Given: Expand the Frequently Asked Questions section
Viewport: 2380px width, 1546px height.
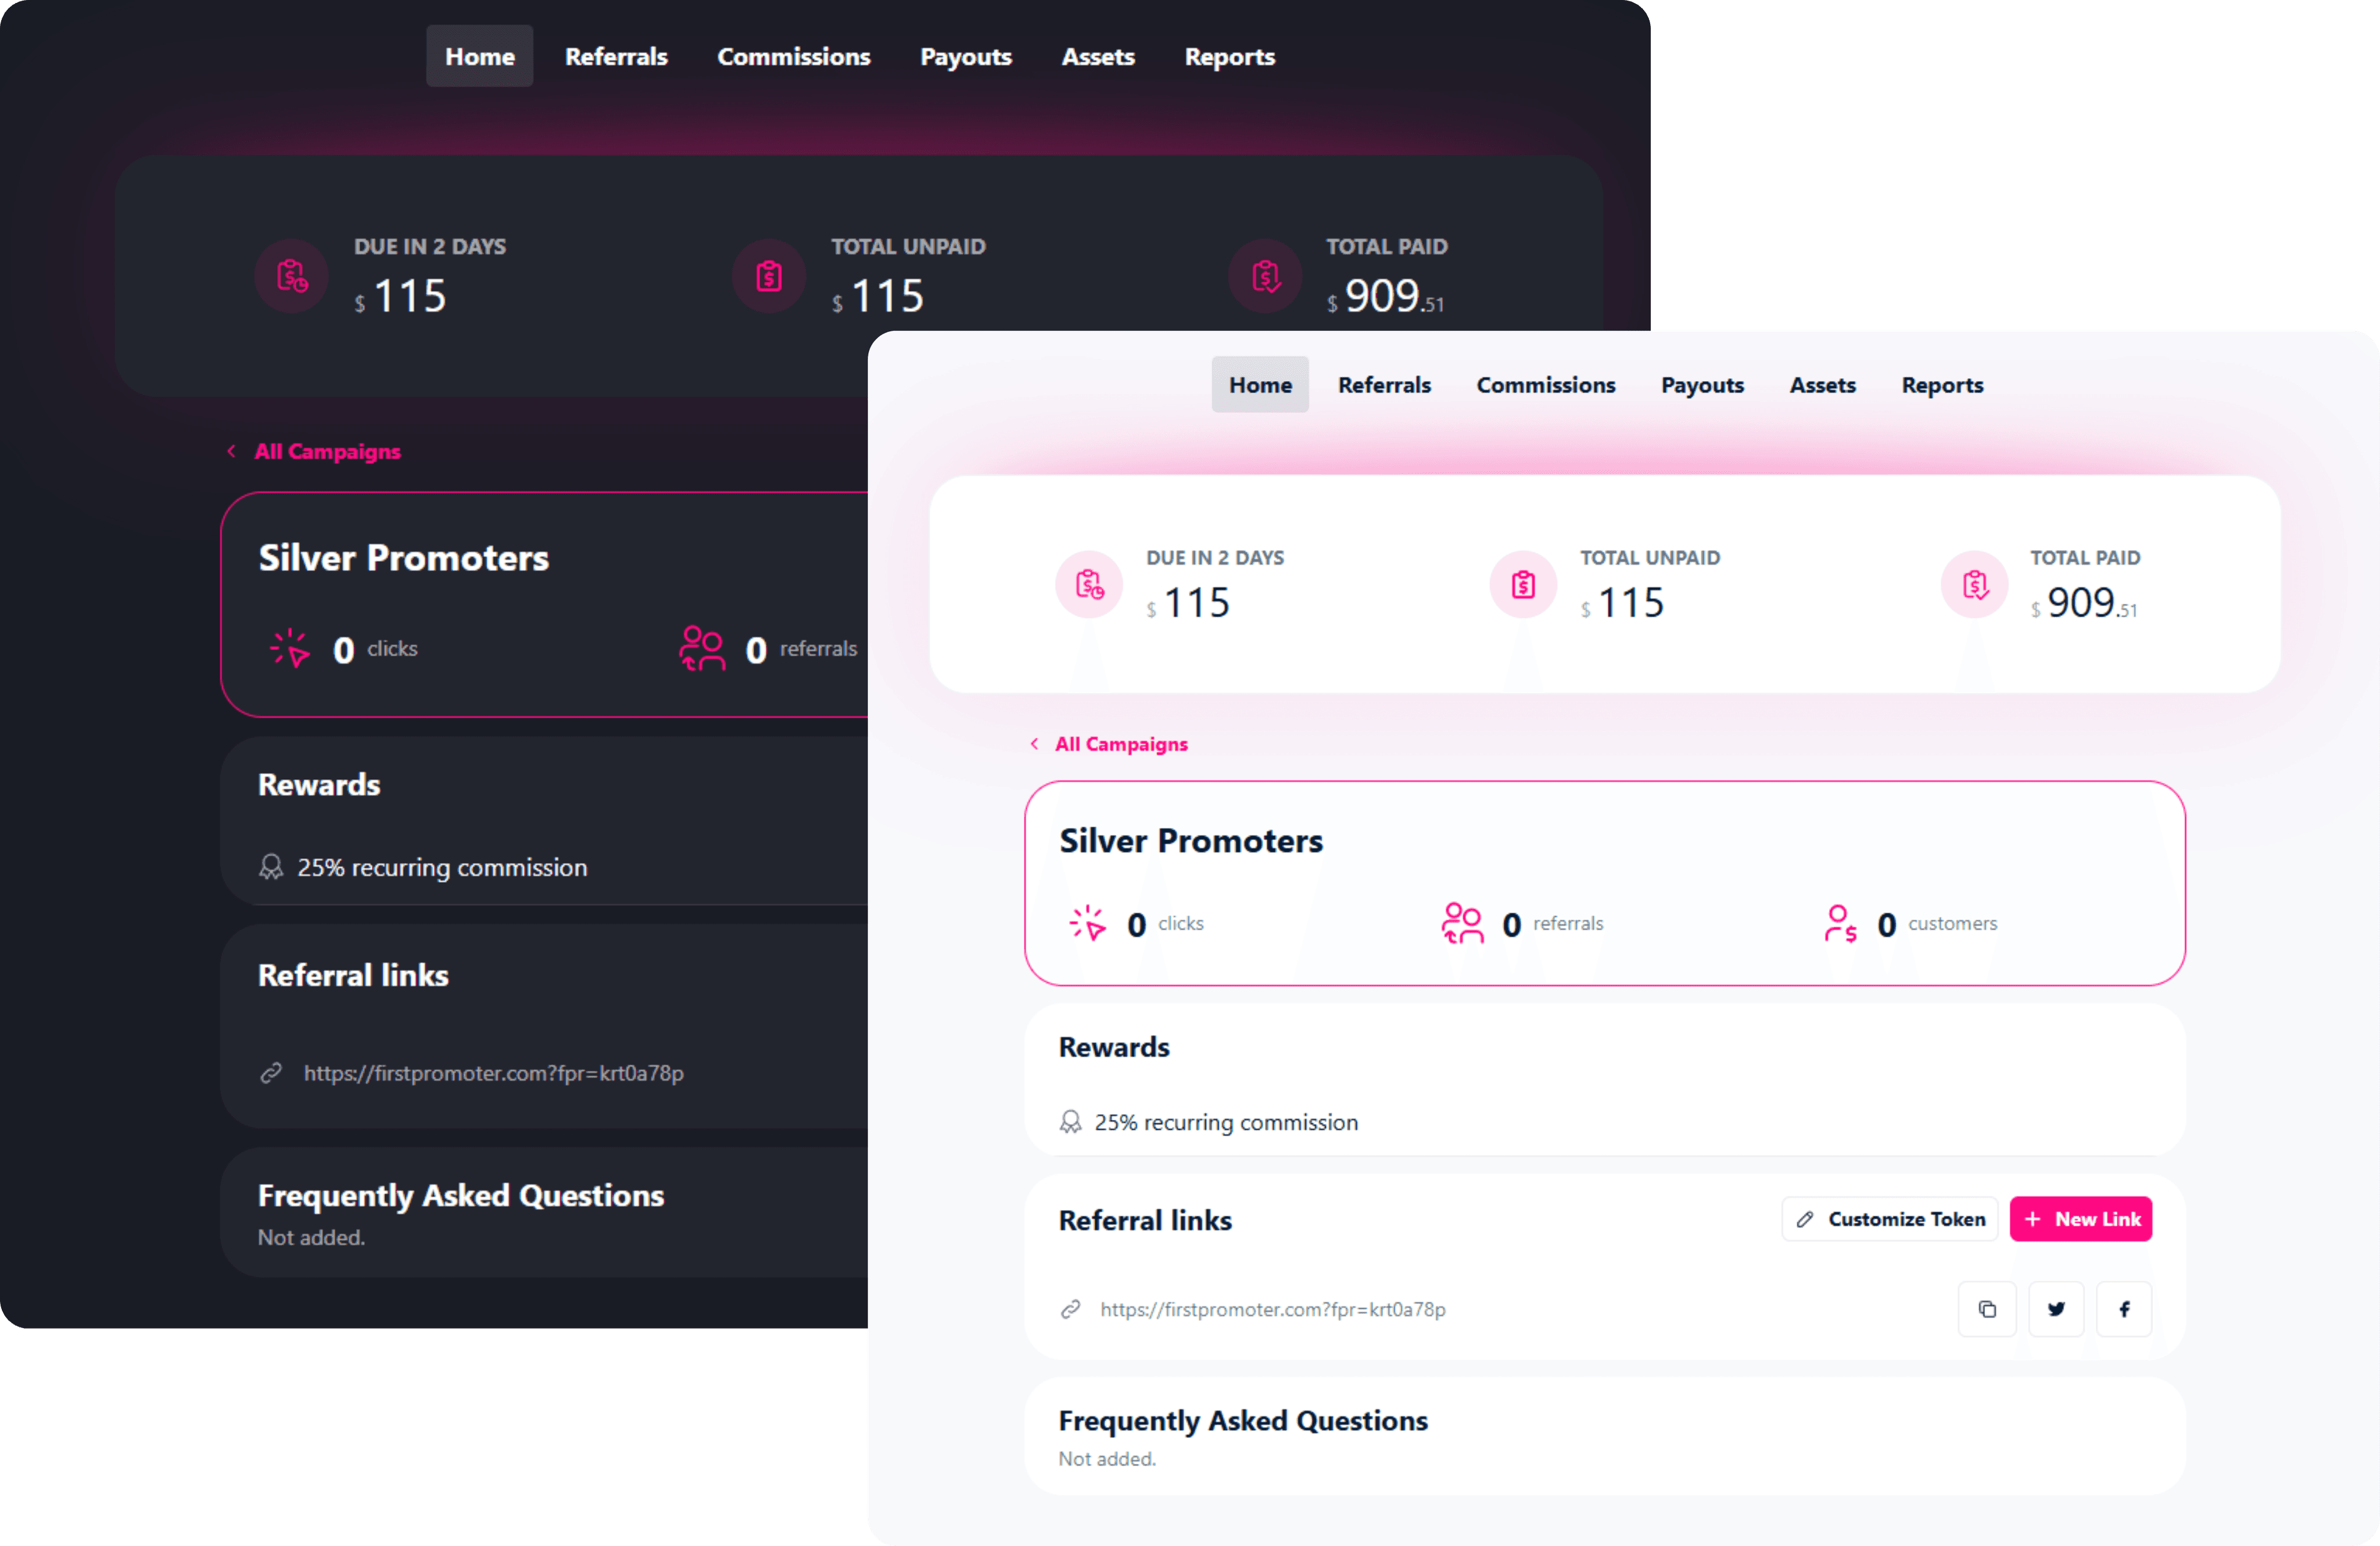Looking at the screenshot, I should click(1243, 1420).
